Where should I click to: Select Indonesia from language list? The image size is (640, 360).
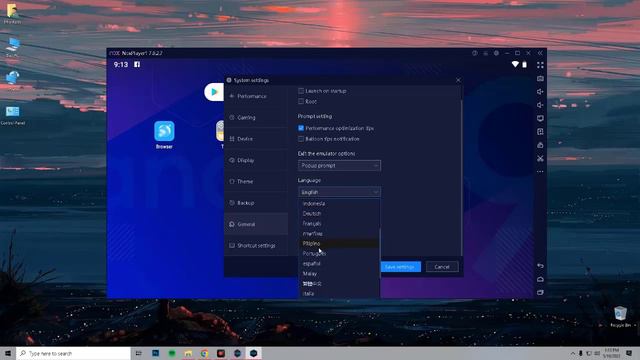coord(339,203)
